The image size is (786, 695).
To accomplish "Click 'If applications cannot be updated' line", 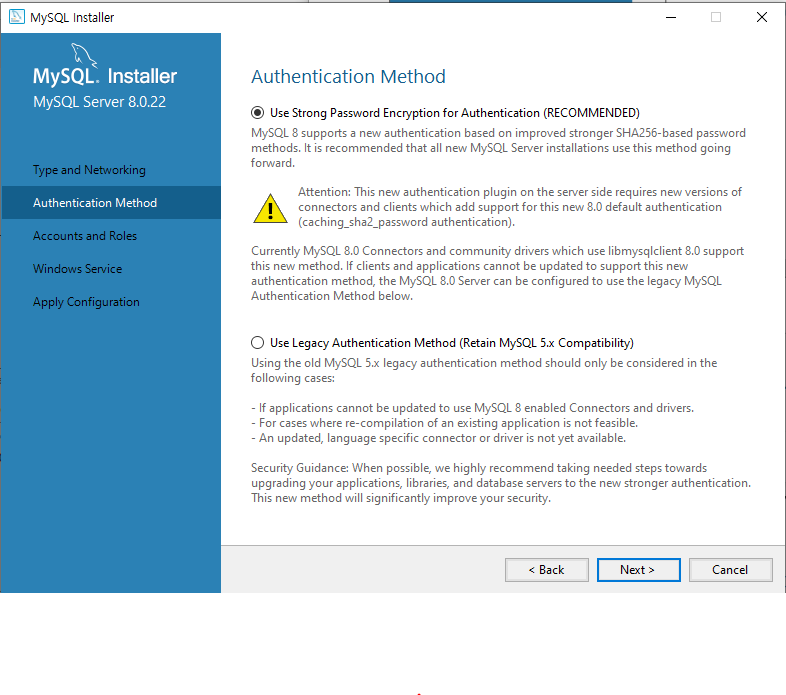I will click(x=472, y=408).
